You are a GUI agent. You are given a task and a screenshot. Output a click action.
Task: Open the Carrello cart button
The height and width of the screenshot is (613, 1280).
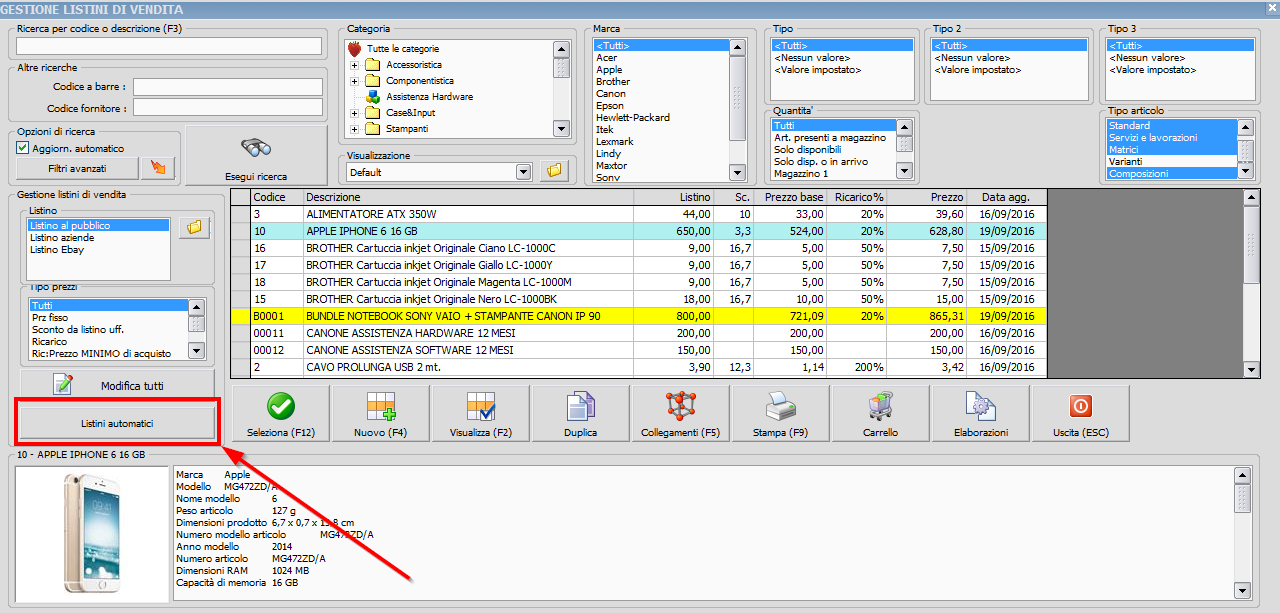880,414
